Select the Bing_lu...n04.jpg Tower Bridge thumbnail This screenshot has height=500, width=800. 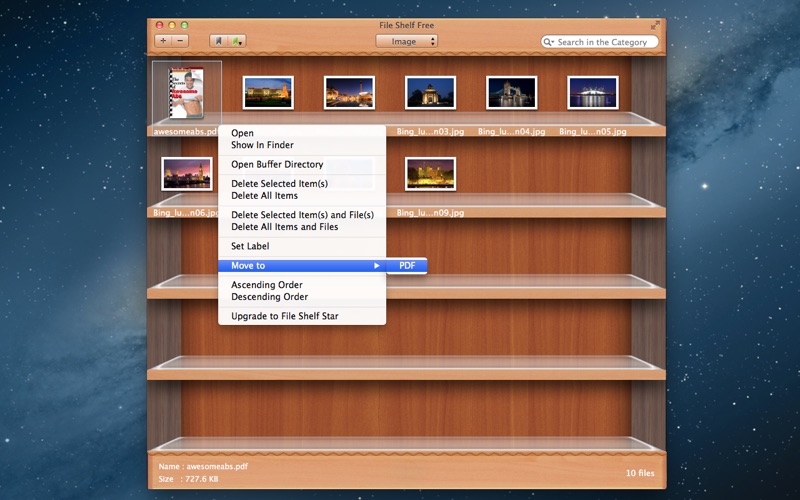pos(511,92)
